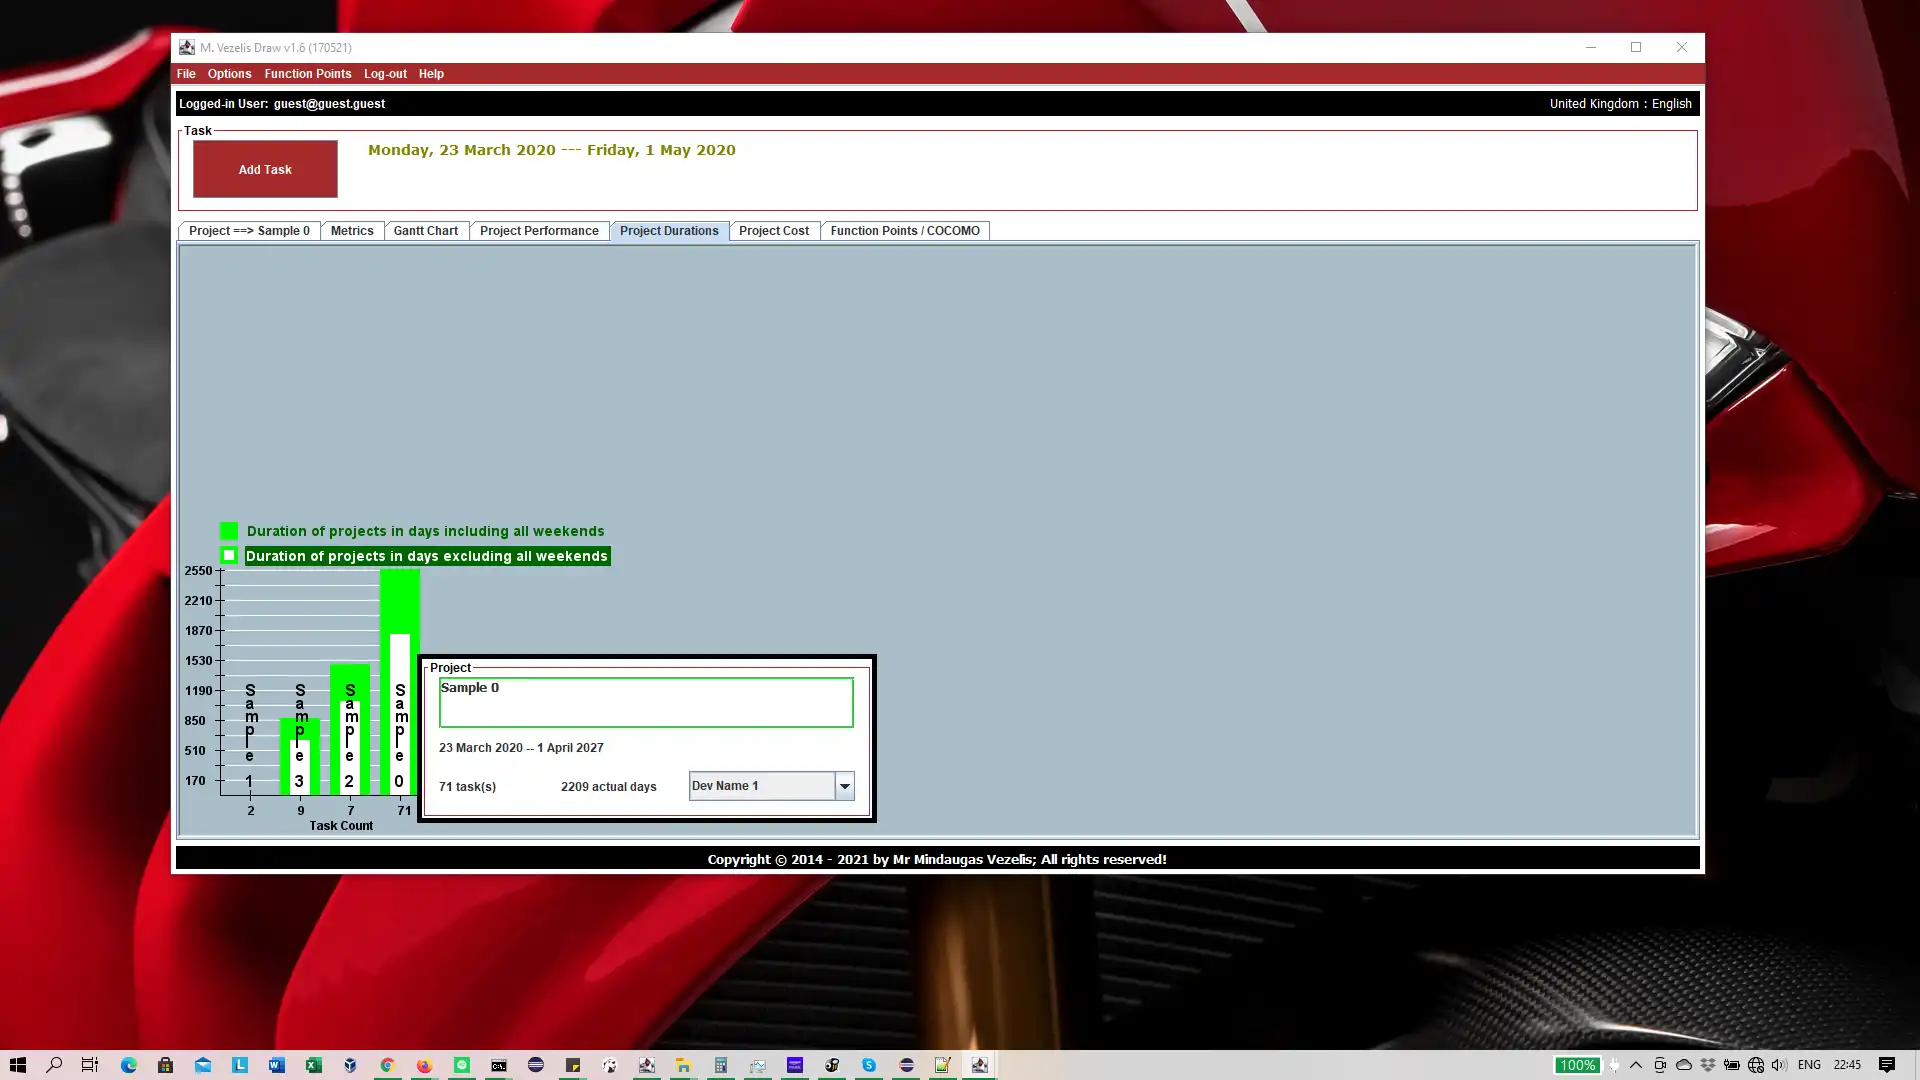Open the Skype taskbar icon
Screen dimensions: 1920x1080
coord(869,1065)
